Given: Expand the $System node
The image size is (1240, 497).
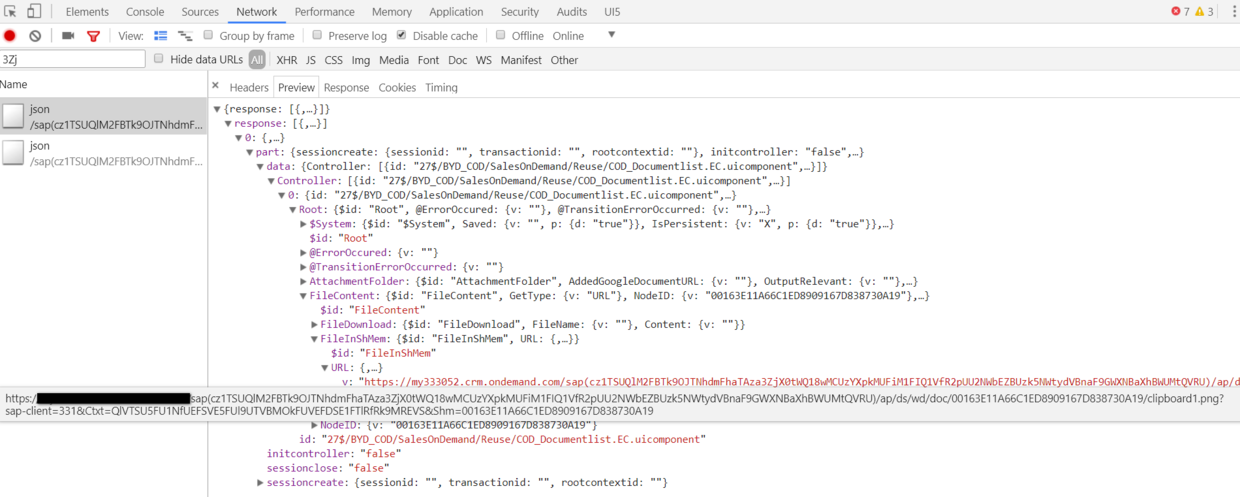Looking at the screenshot, I should [x=304, y=224].
